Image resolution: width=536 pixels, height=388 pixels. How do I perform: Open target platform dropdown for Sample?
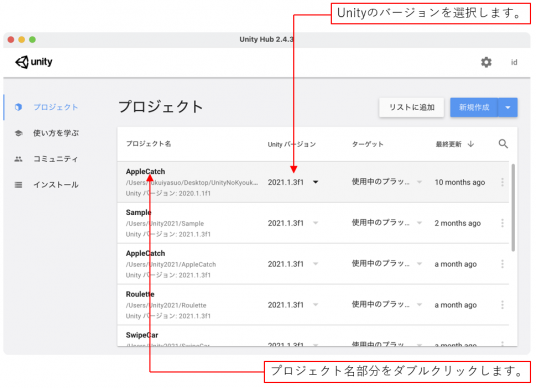(x=419, y=223)
